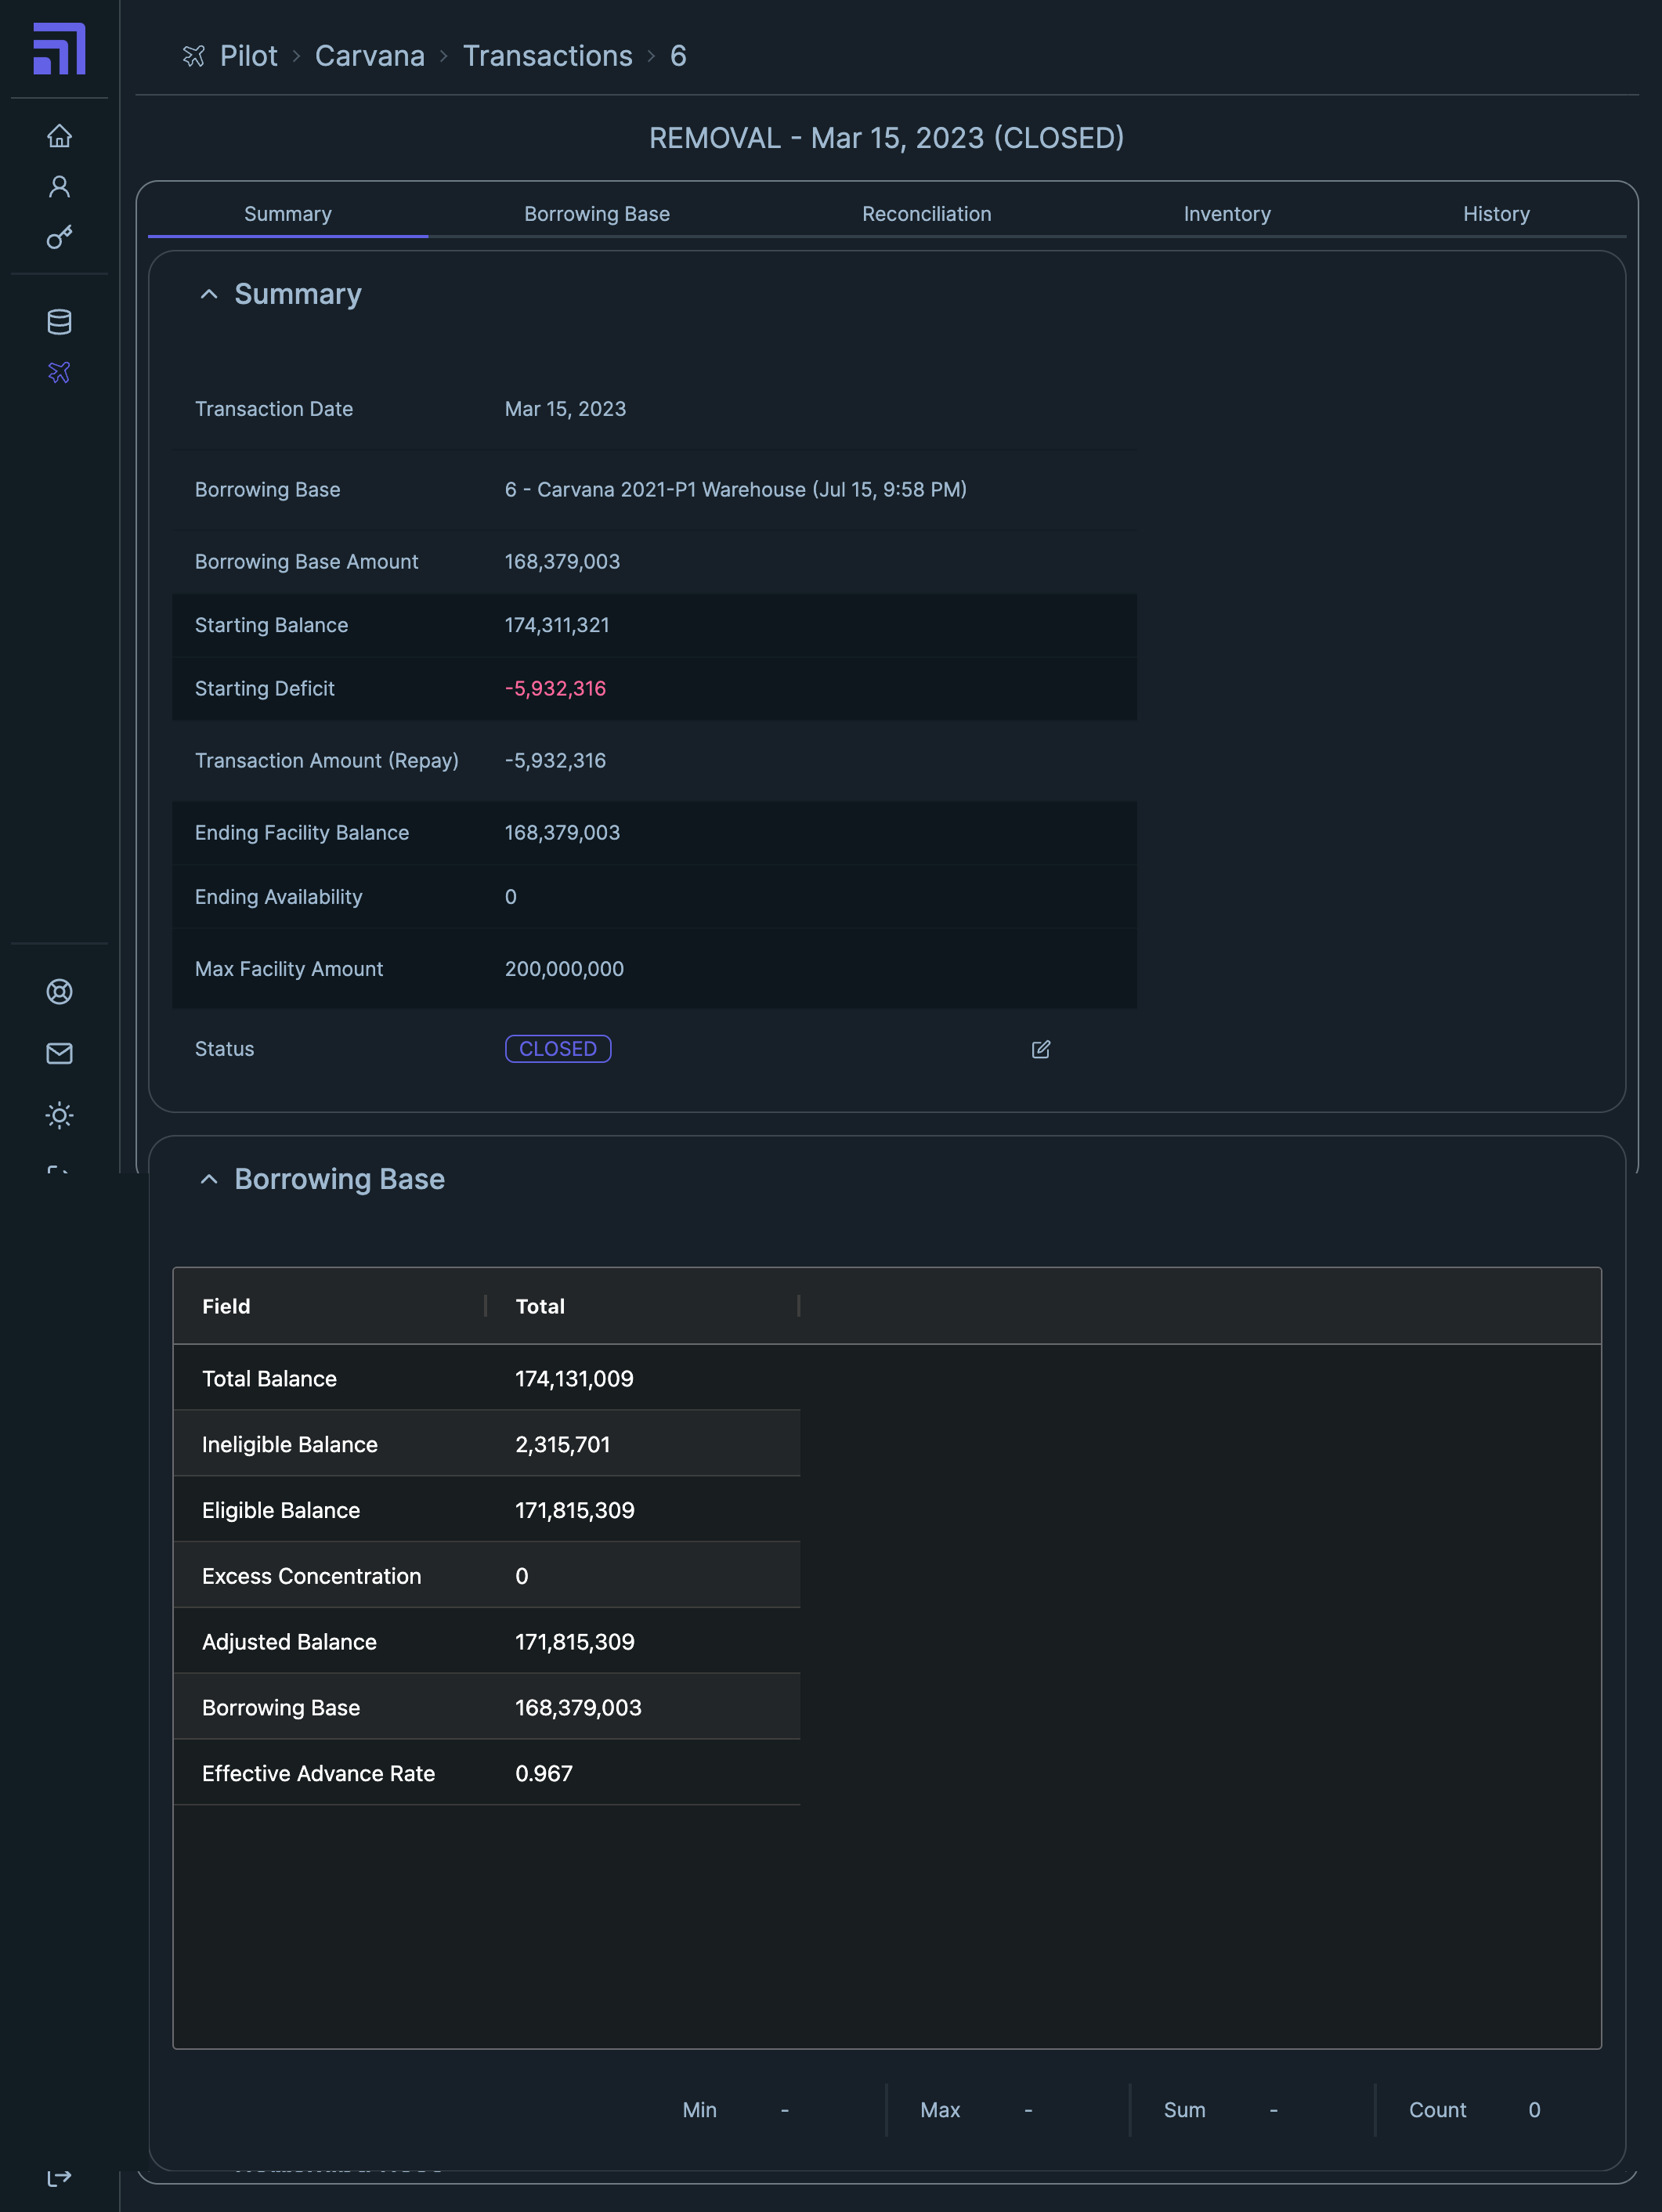Open the database section in the sidebar
1662x2212 pixels.
[x=59, y=321]
